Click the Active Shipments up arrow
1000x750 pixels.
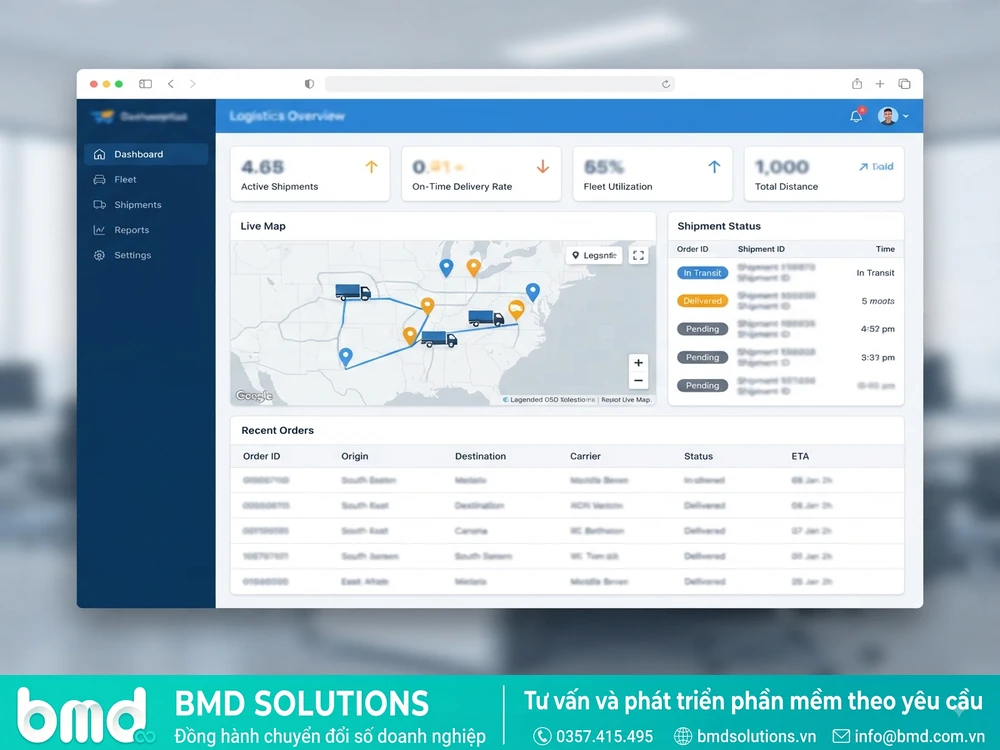pyautogui.click(x=371, y=167)
